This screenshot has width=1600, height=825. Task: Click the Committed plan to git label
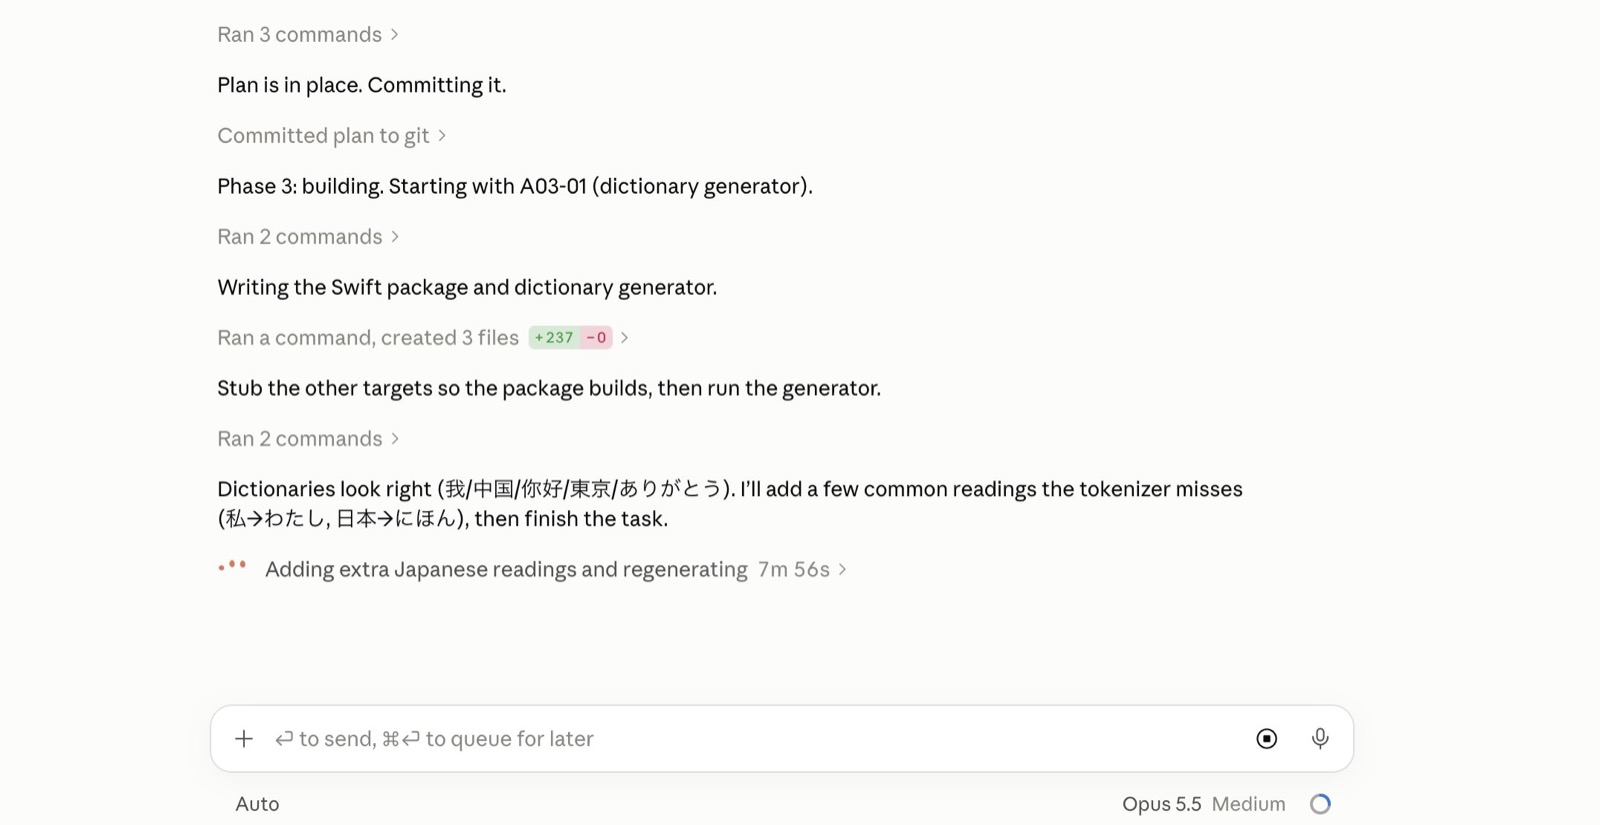[x=323, y=136]
